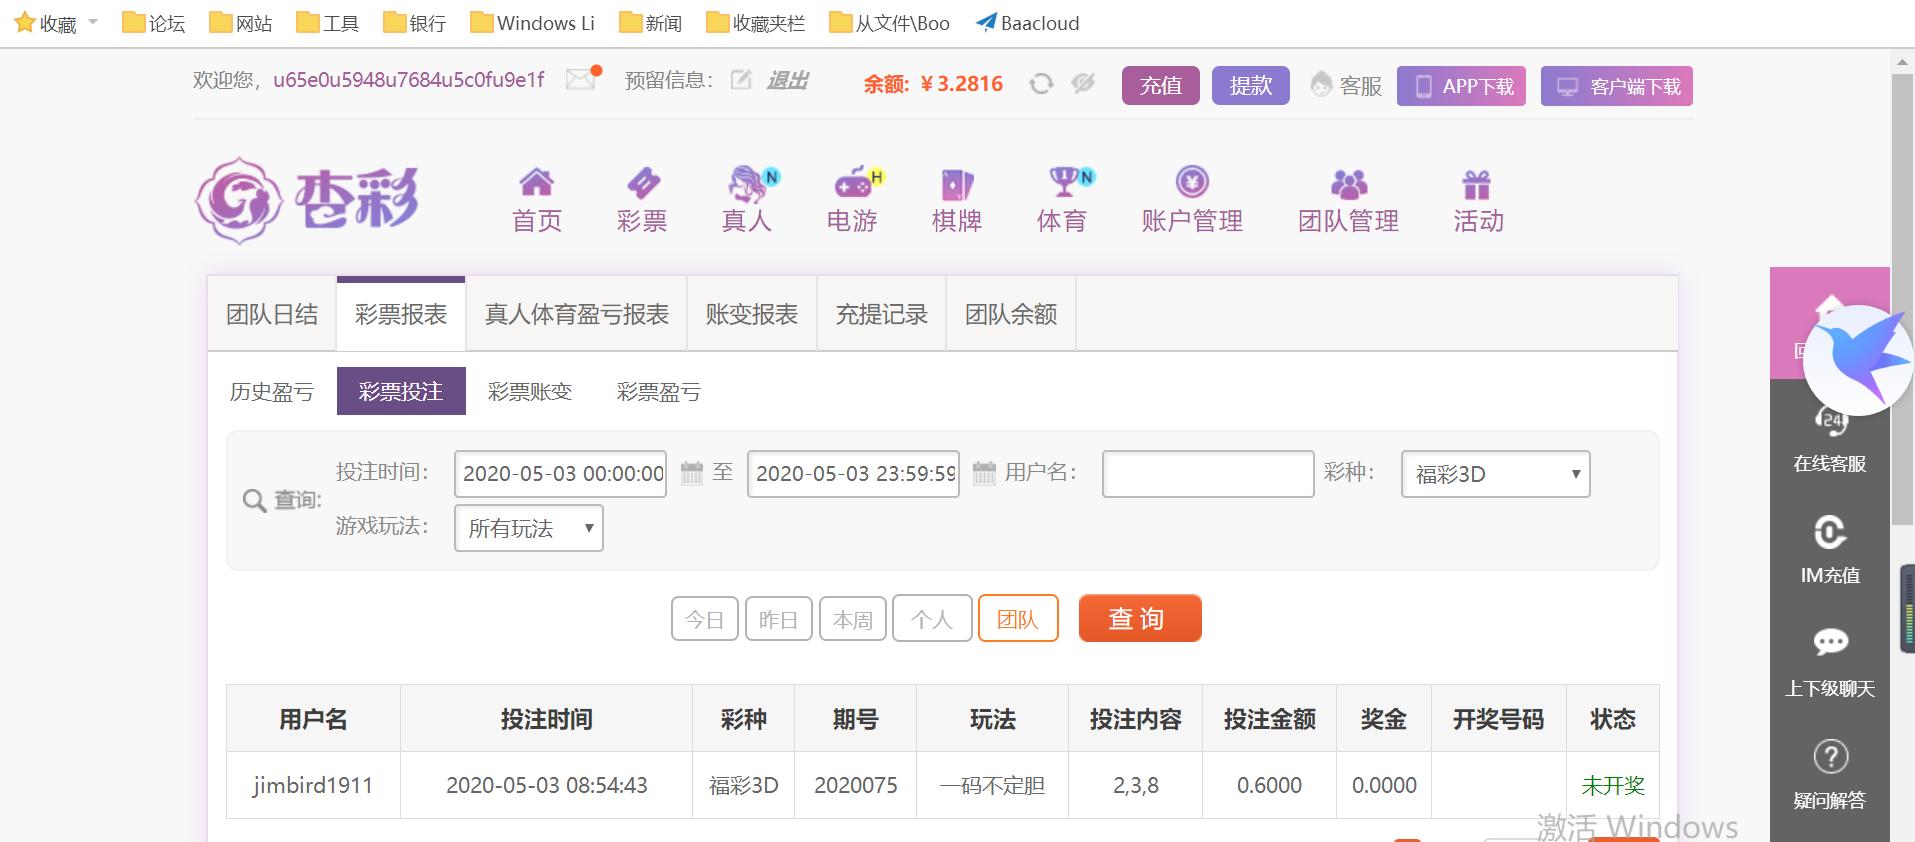Open the 首页 home icon
The image size is (1915, 842).
(x=537, y=183)
